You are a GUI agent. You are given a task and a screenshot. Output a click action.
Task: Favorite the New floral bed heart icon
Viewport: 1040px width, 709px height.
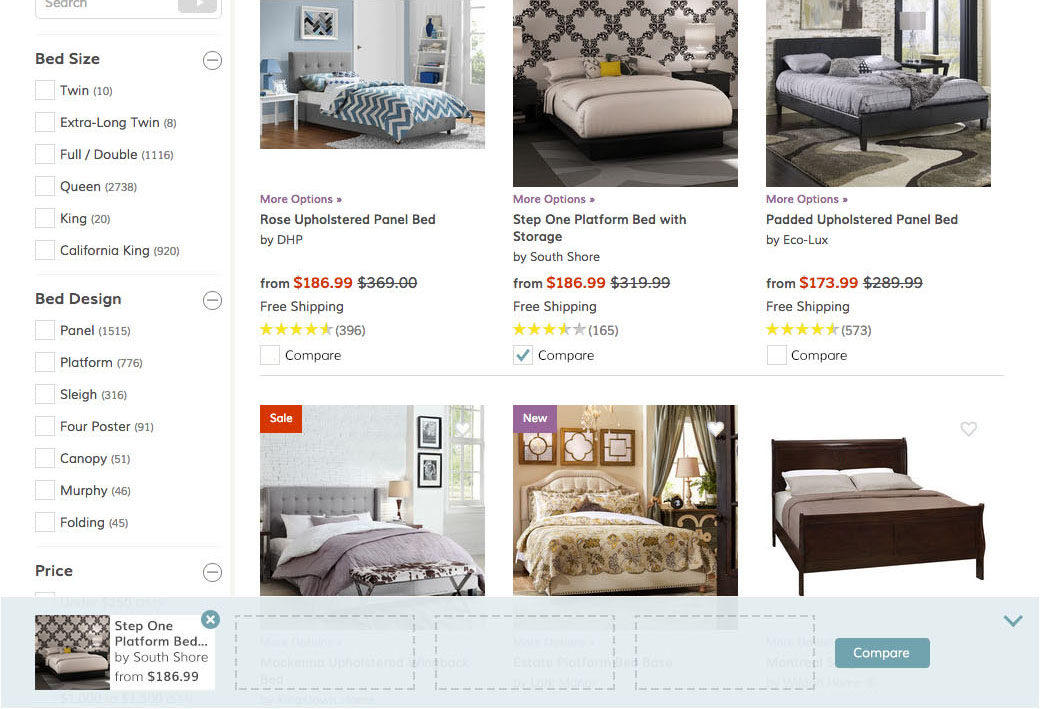pyautogui.click(x=716, y=429)
